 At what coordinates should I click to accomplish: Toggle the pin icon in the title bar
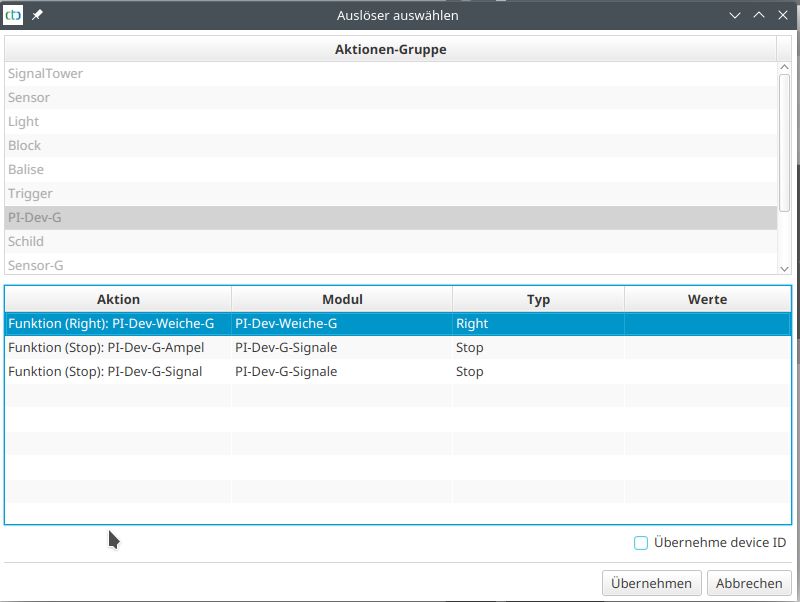point(36,14)
